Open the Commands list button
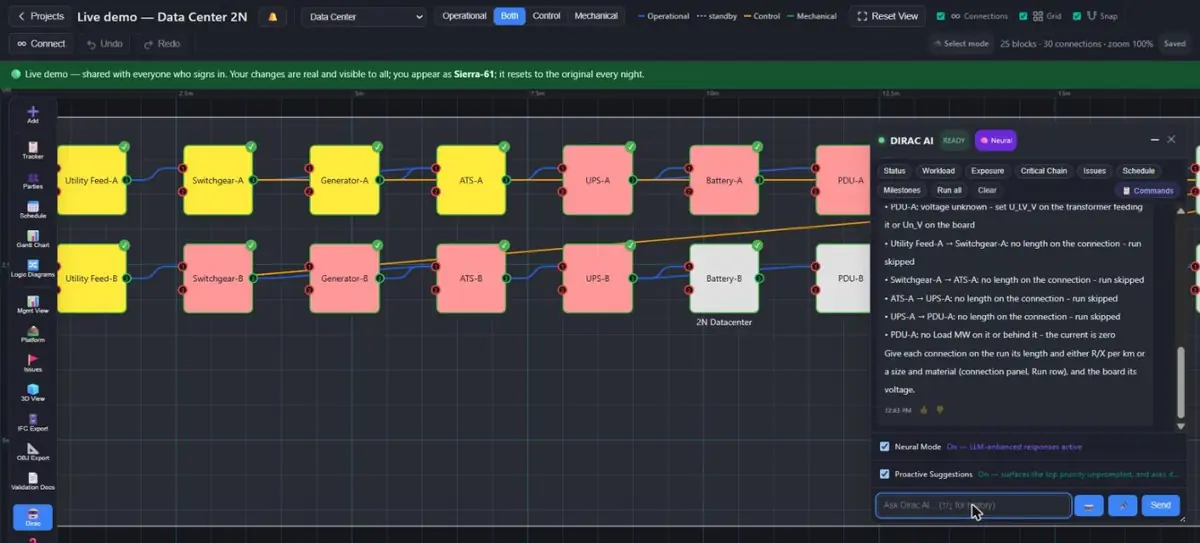 tap(1148, 190)
